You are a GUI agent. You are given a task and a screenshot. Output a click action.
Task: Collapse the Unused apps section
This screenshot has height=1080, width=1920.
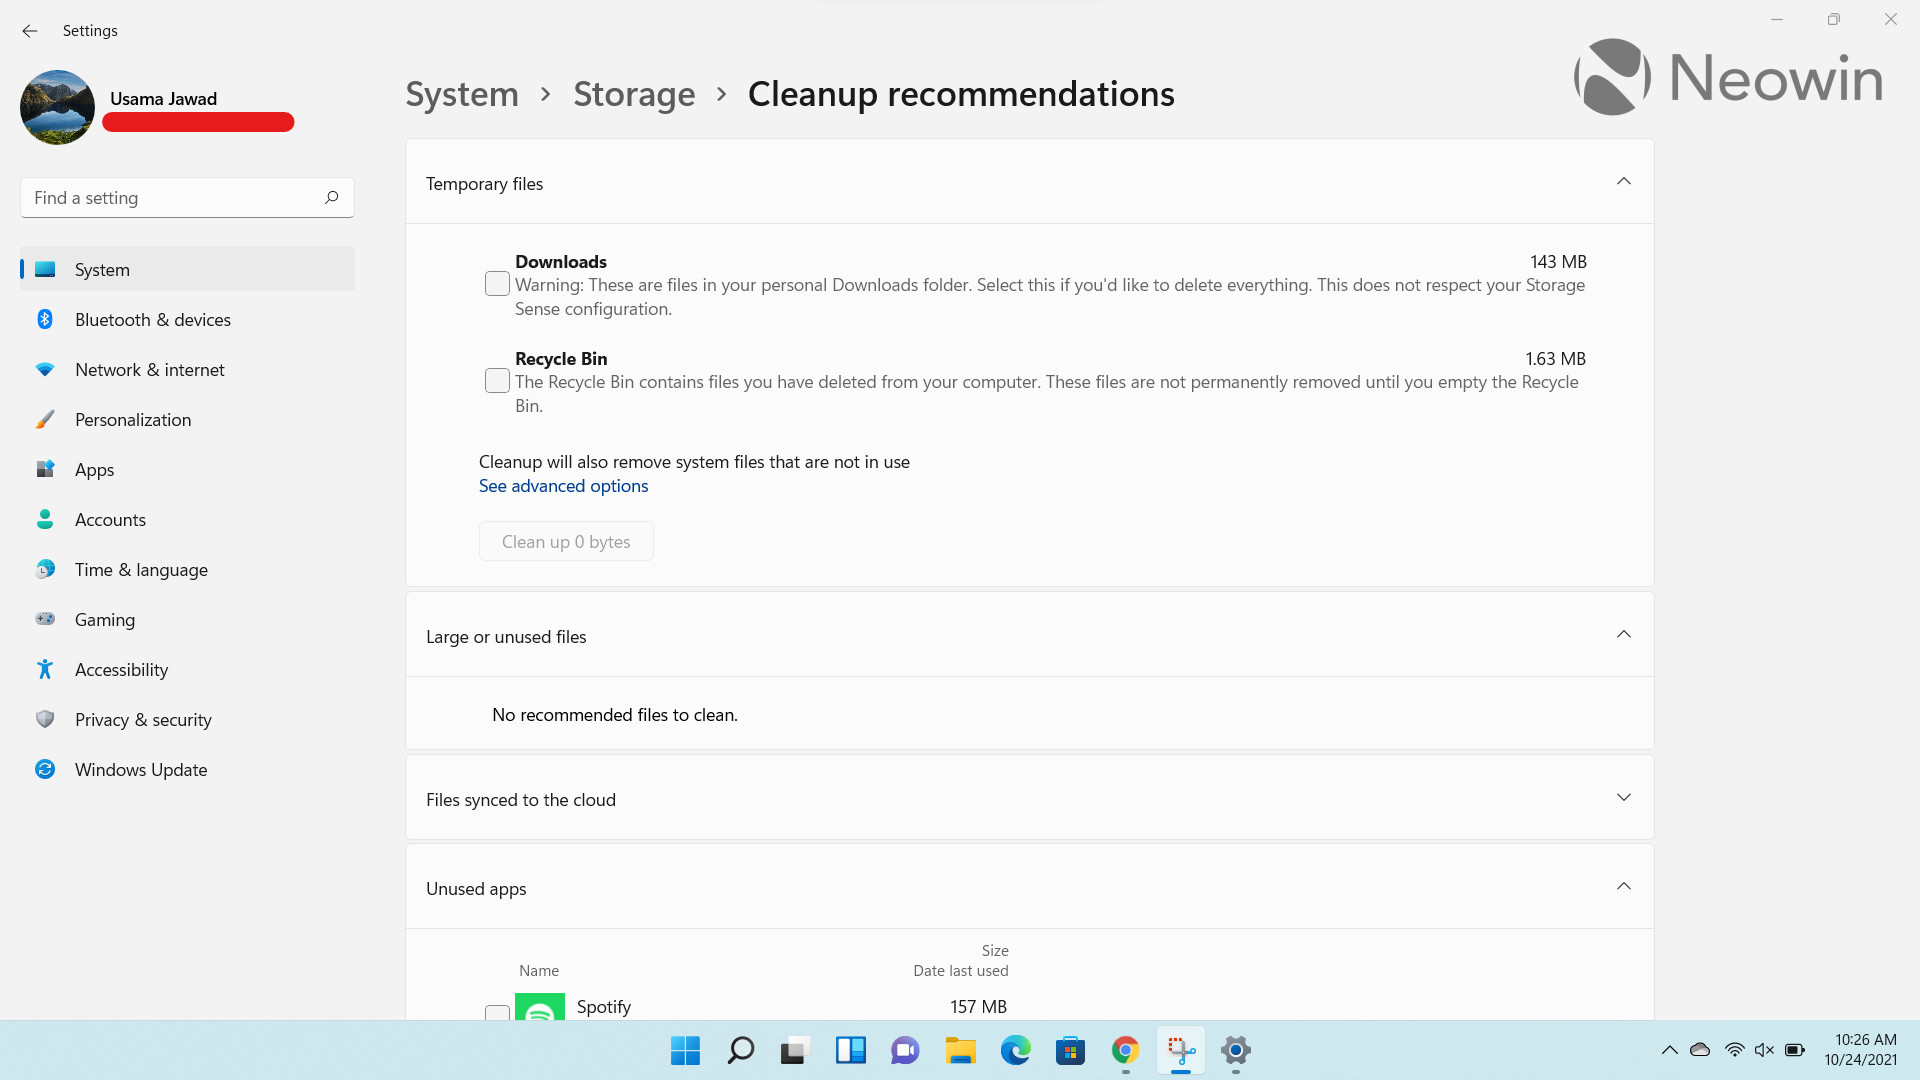point(1624,886)
